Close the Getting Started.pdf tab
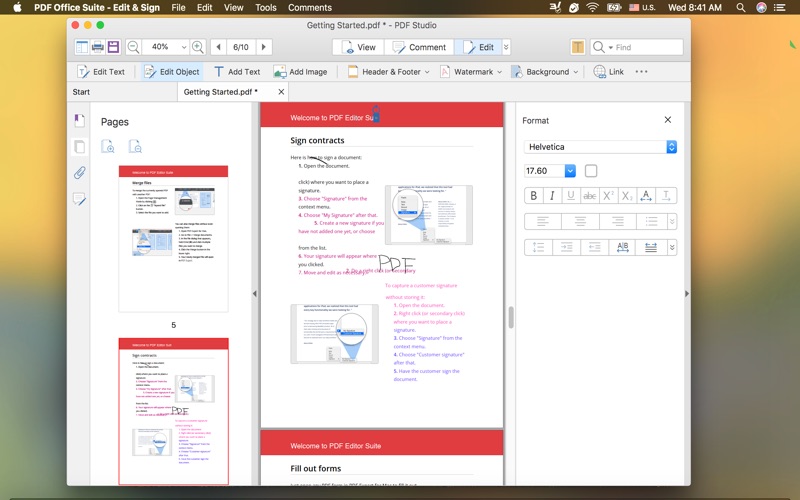The width and height of the screenshot is (800, 500). tap(281, 92)
